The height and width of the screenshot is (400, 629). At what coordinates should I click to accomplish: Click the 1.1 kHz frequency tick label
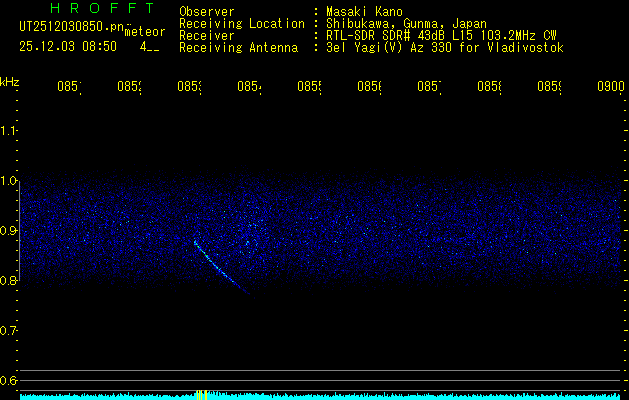pyautogui.click(x=9, y=131)
